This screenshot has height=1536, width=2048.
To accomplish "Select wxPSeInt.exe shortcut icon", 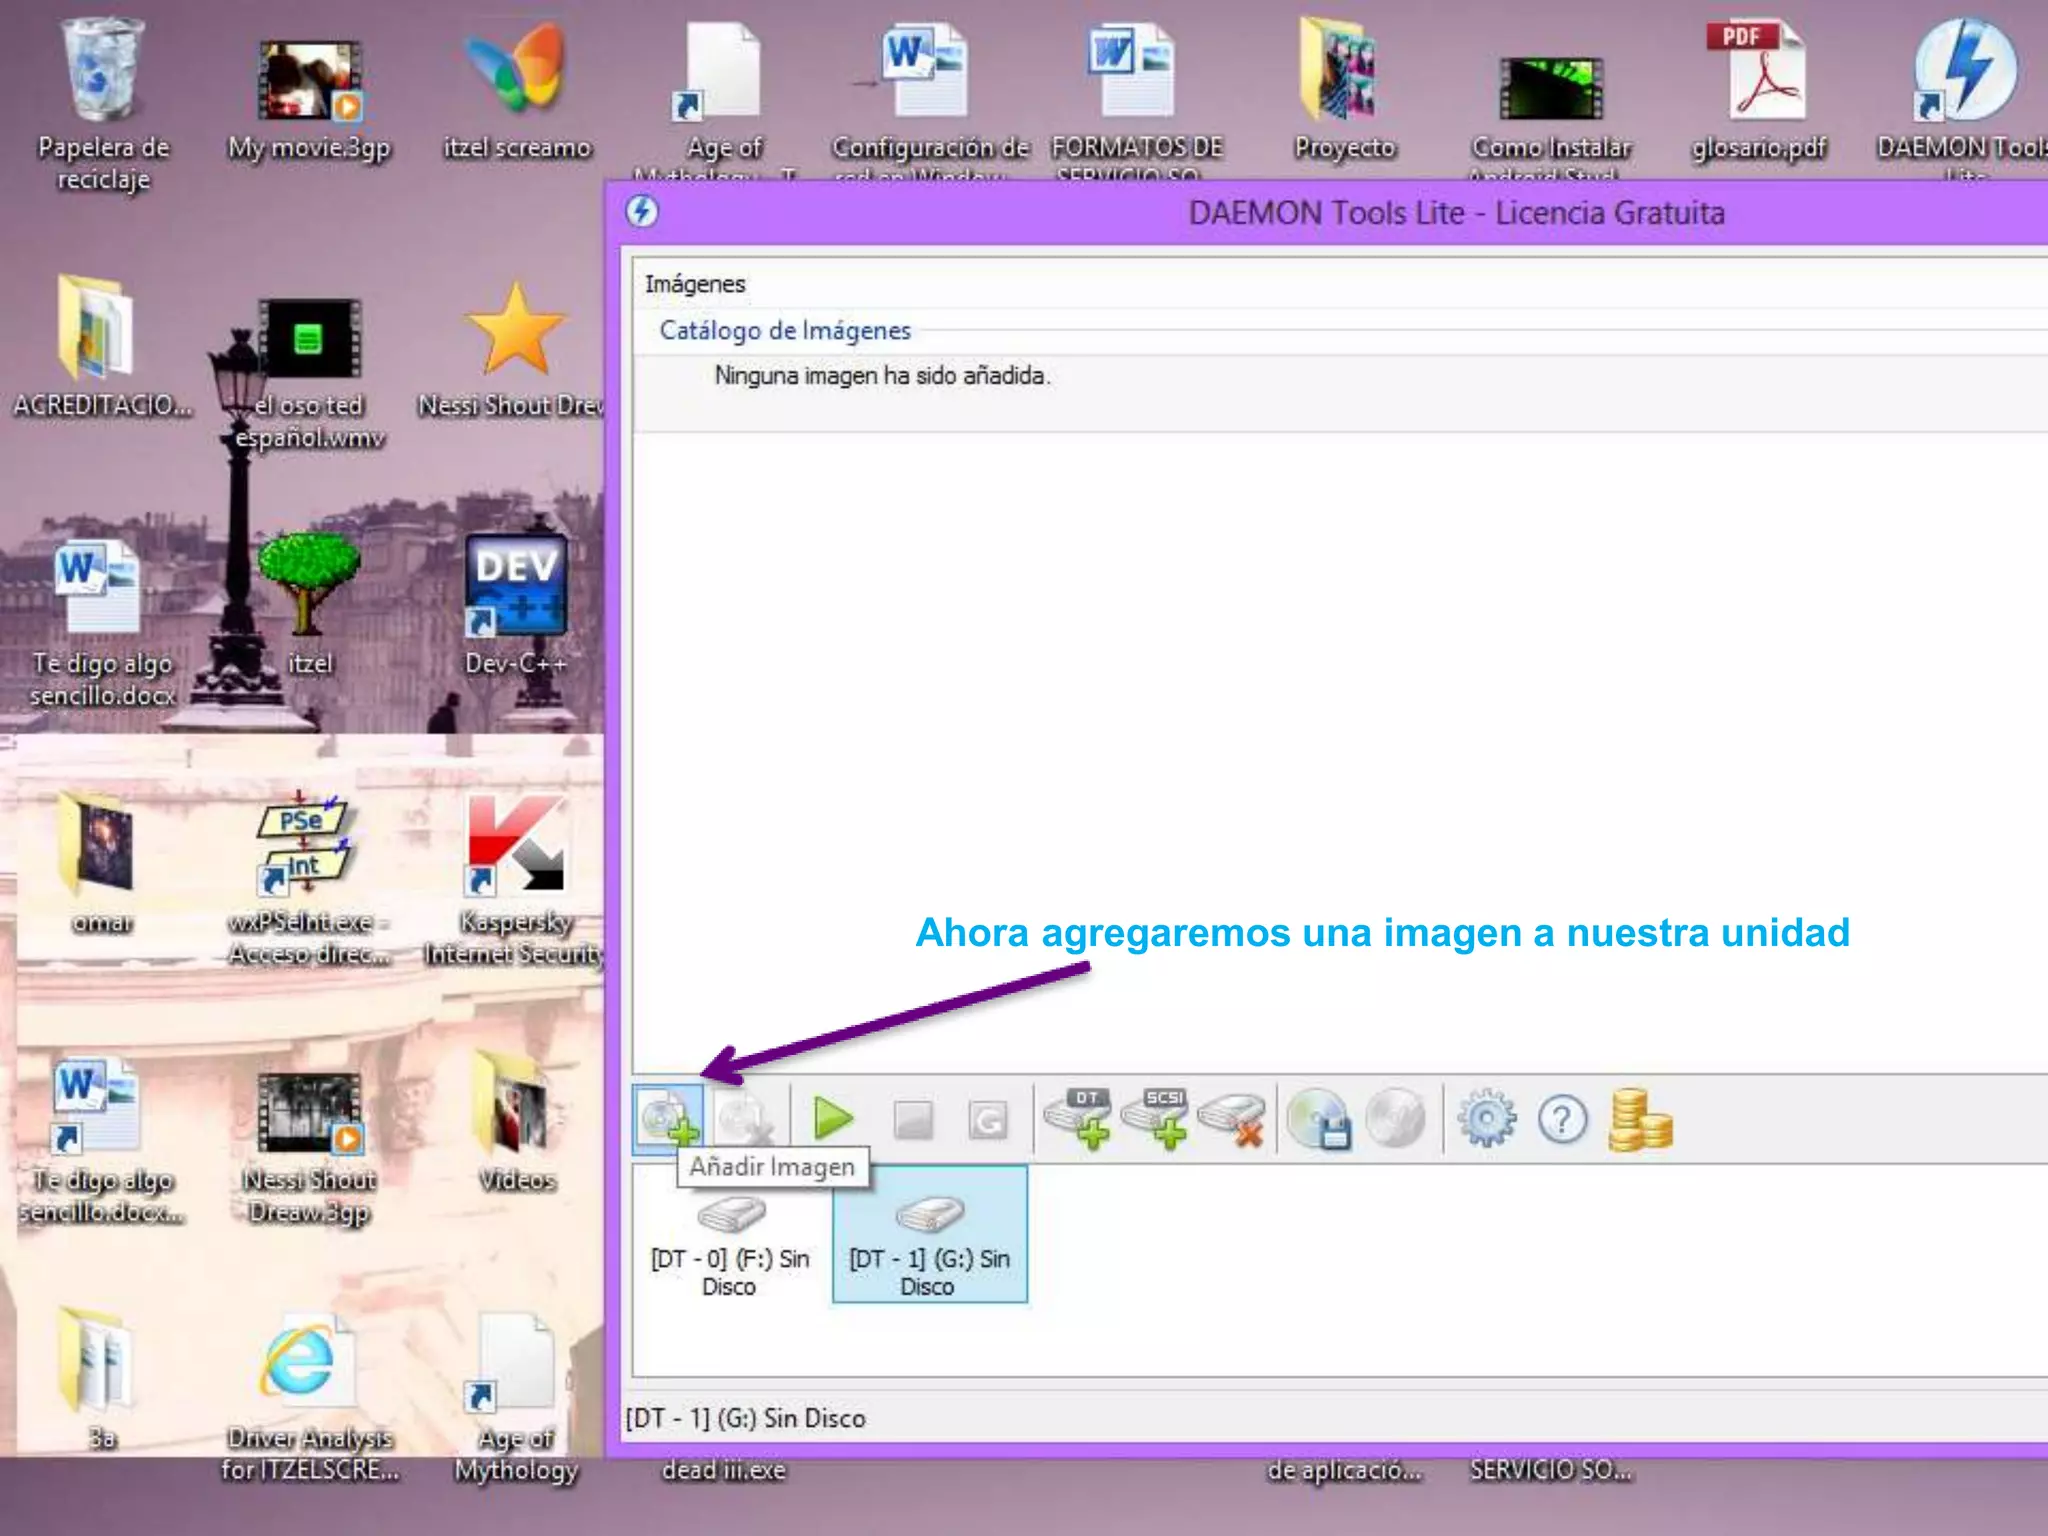I will click(309, 878).
